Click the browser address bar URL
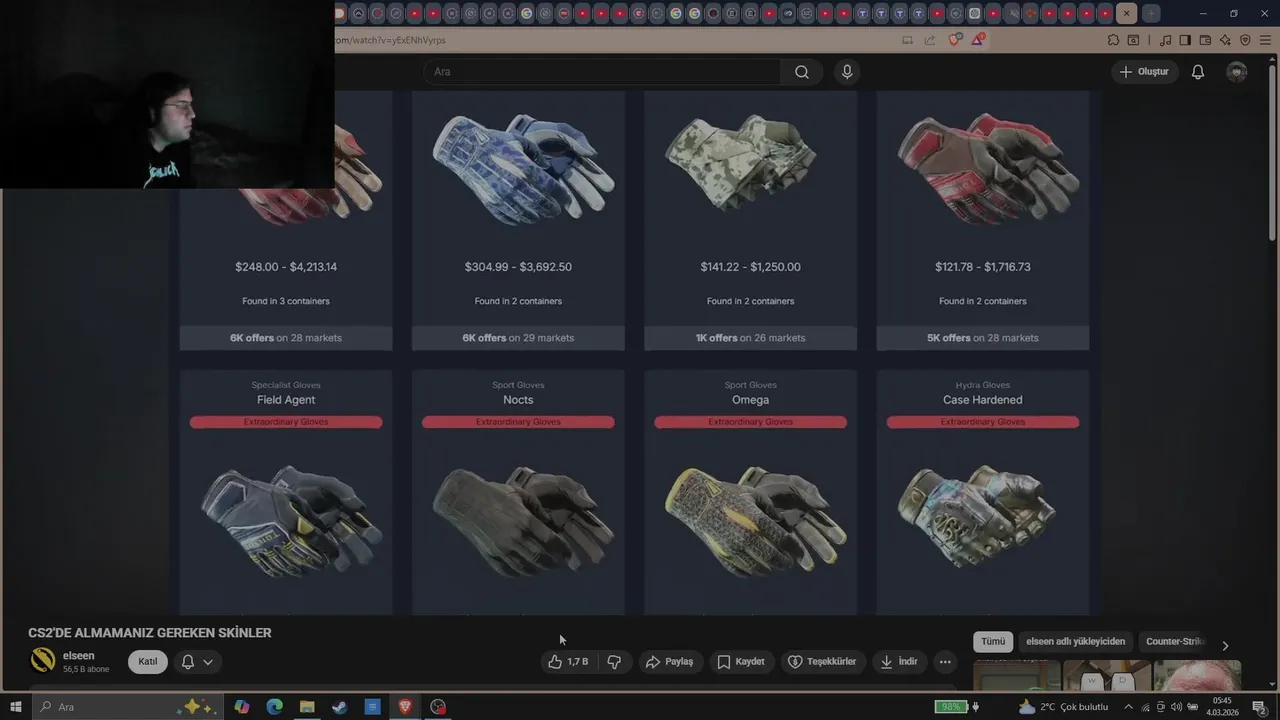 point(390,40)
